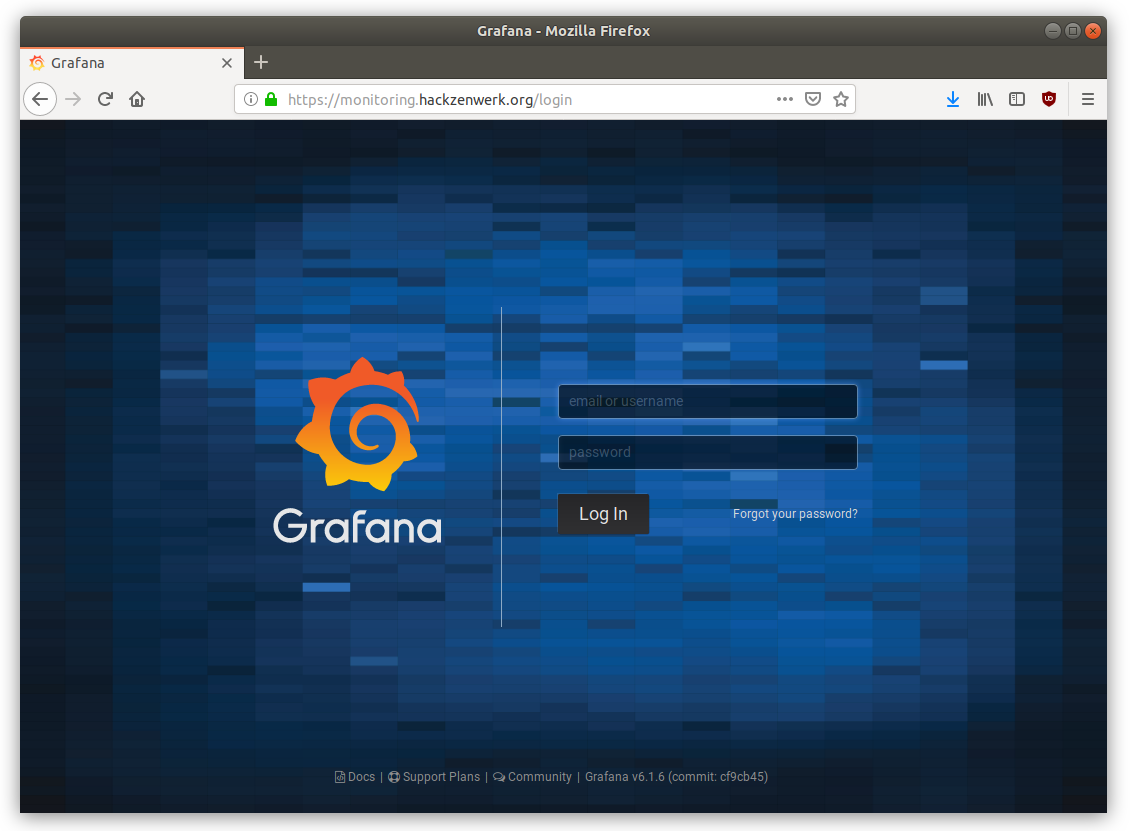Open the downloads arrow panel

[x=953, y=99]
